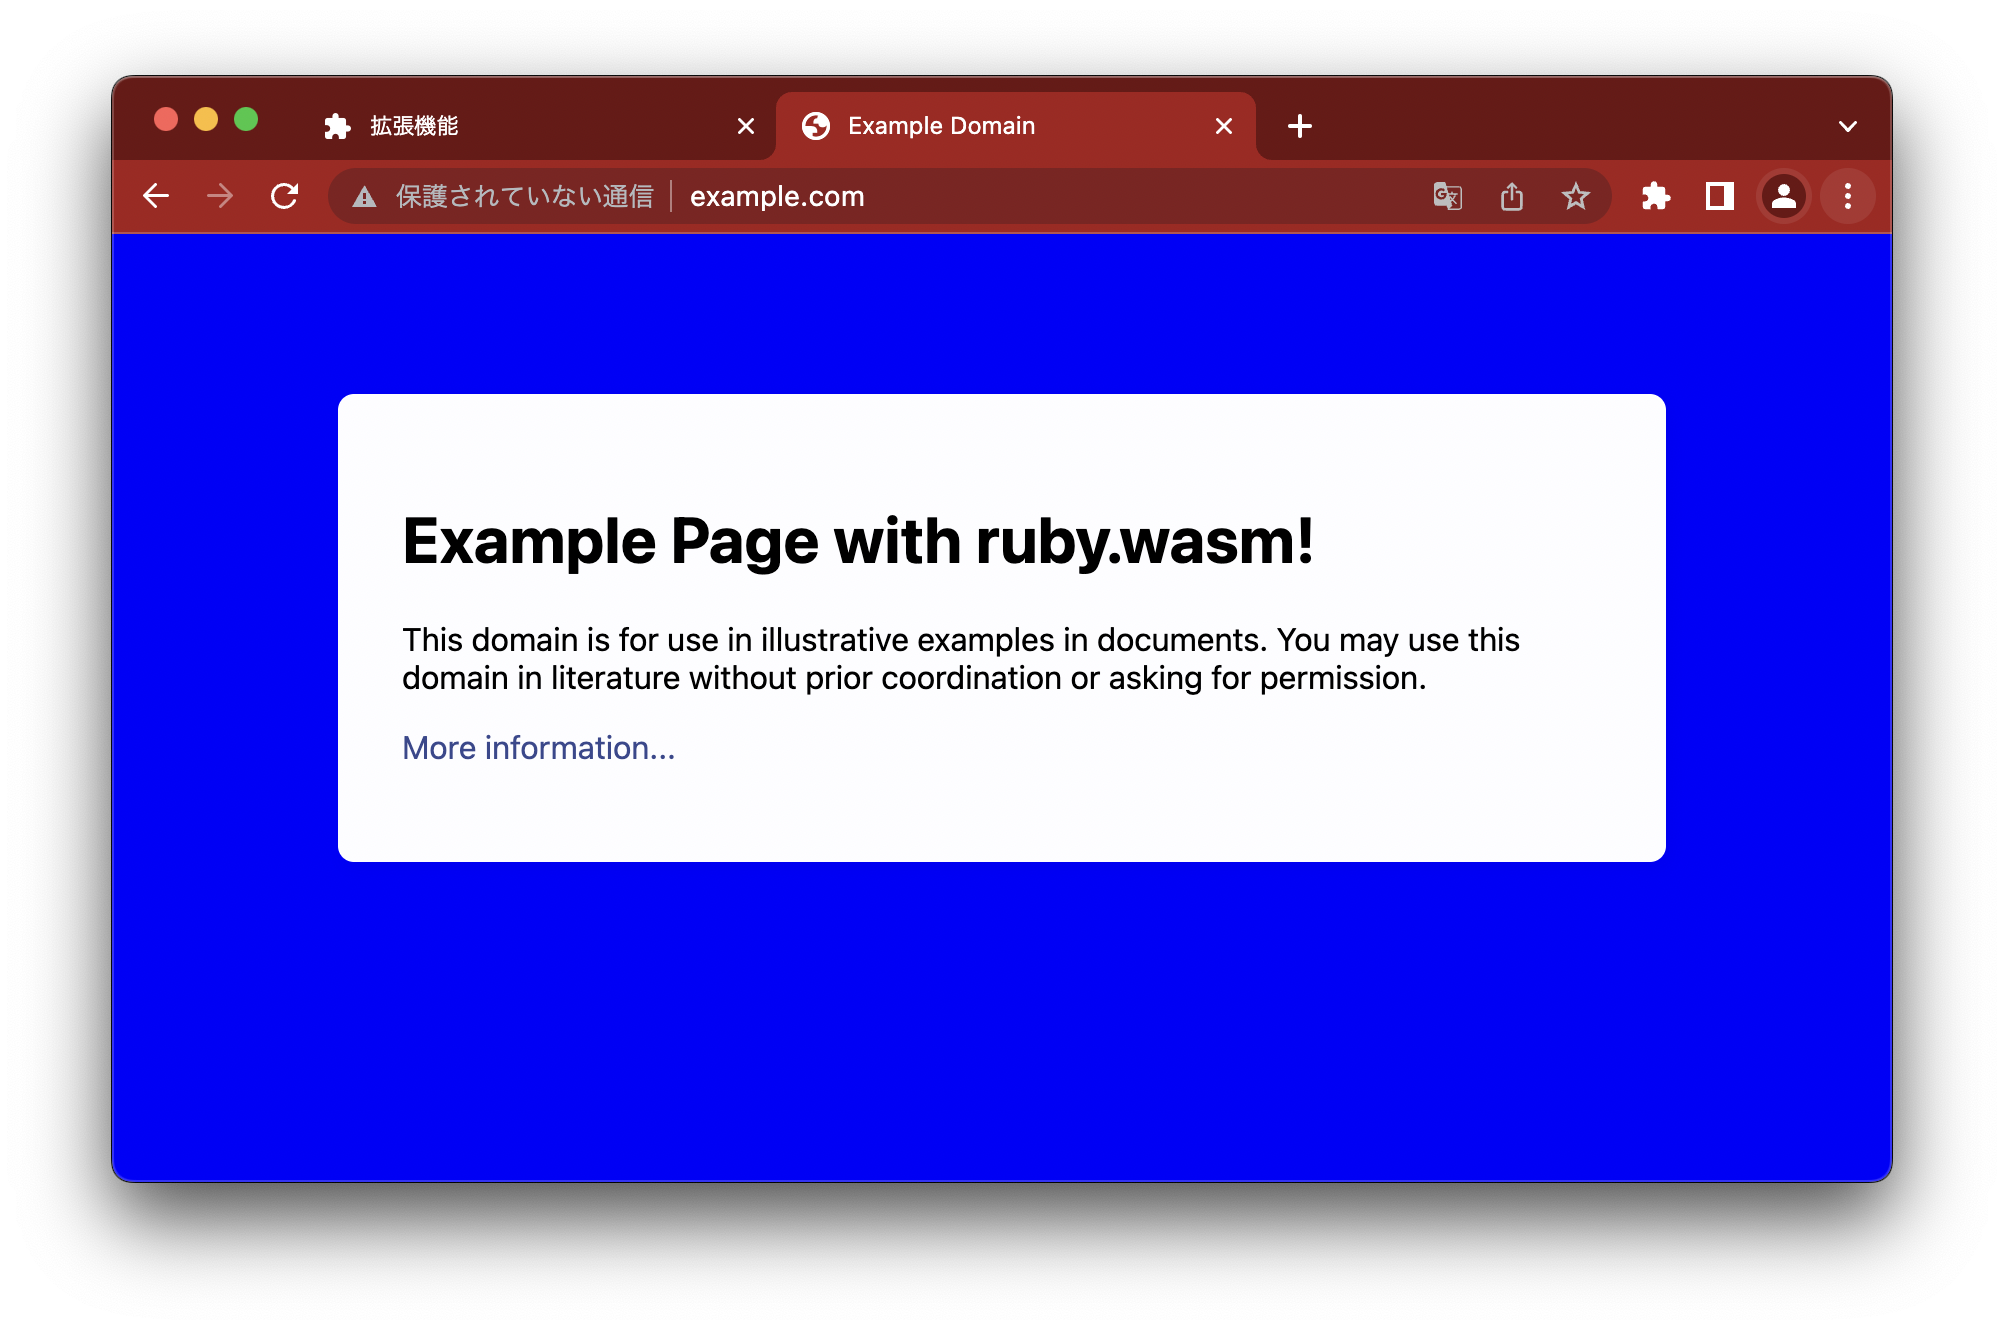Screen dimensions: 2004x1330
Task: Click the share page icon
Action: pyautogui.click(x=1512, y=196)
